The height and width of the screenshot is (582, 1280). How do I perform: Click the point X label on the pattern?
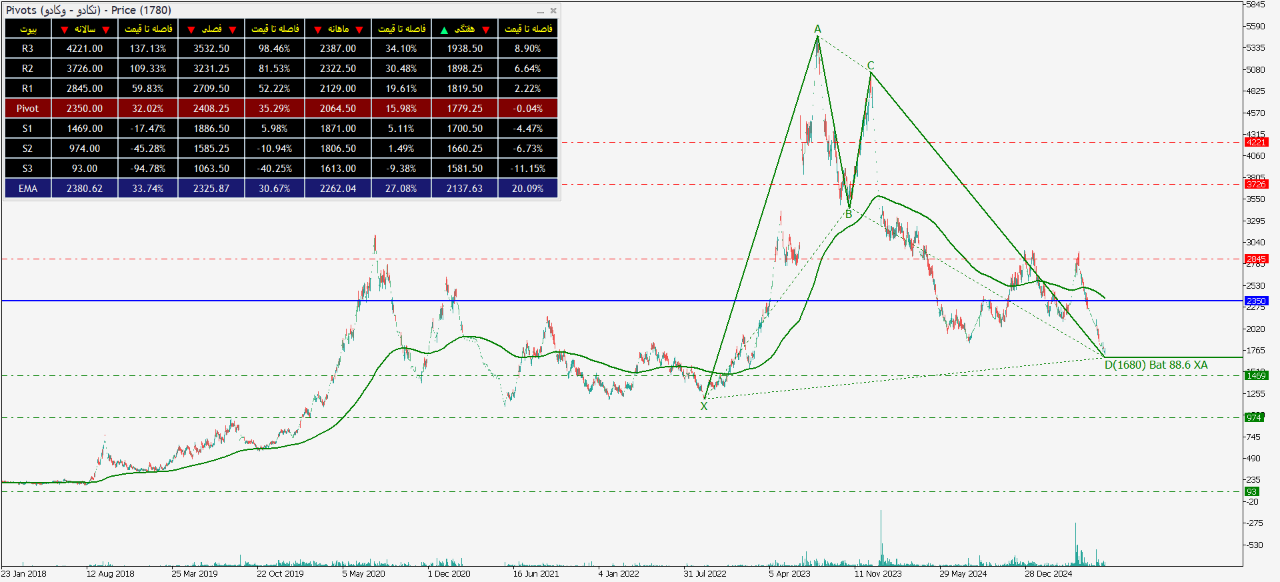(704, 406)
